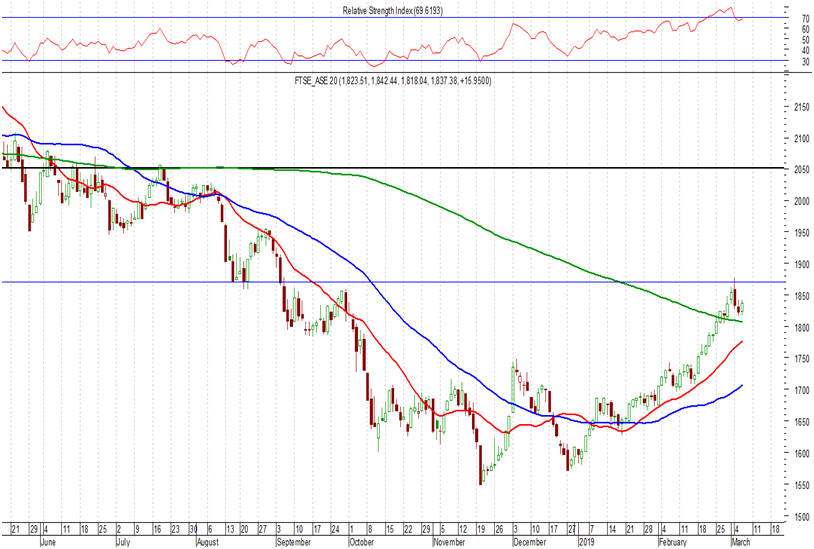Click the 1950 price axis label
This screenshot has height=549, width=814.
pos(802,233)
